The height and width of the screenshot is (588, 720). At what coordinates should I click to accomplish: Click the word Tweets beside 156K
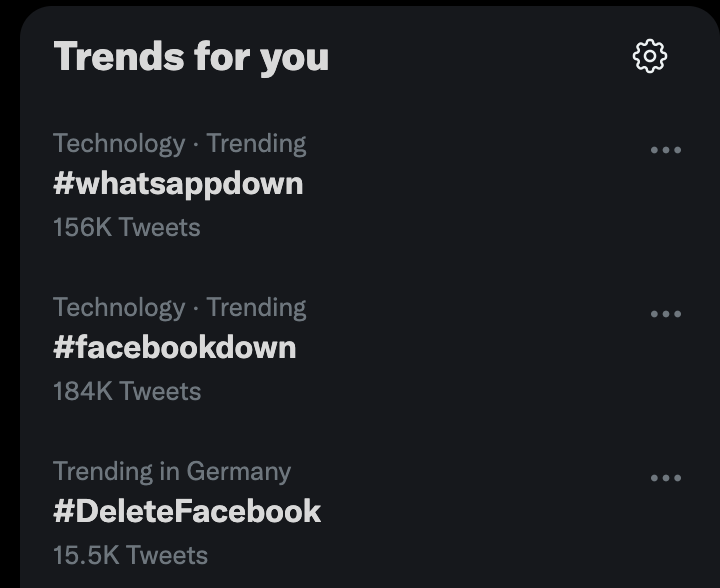[x=160, y=227]
